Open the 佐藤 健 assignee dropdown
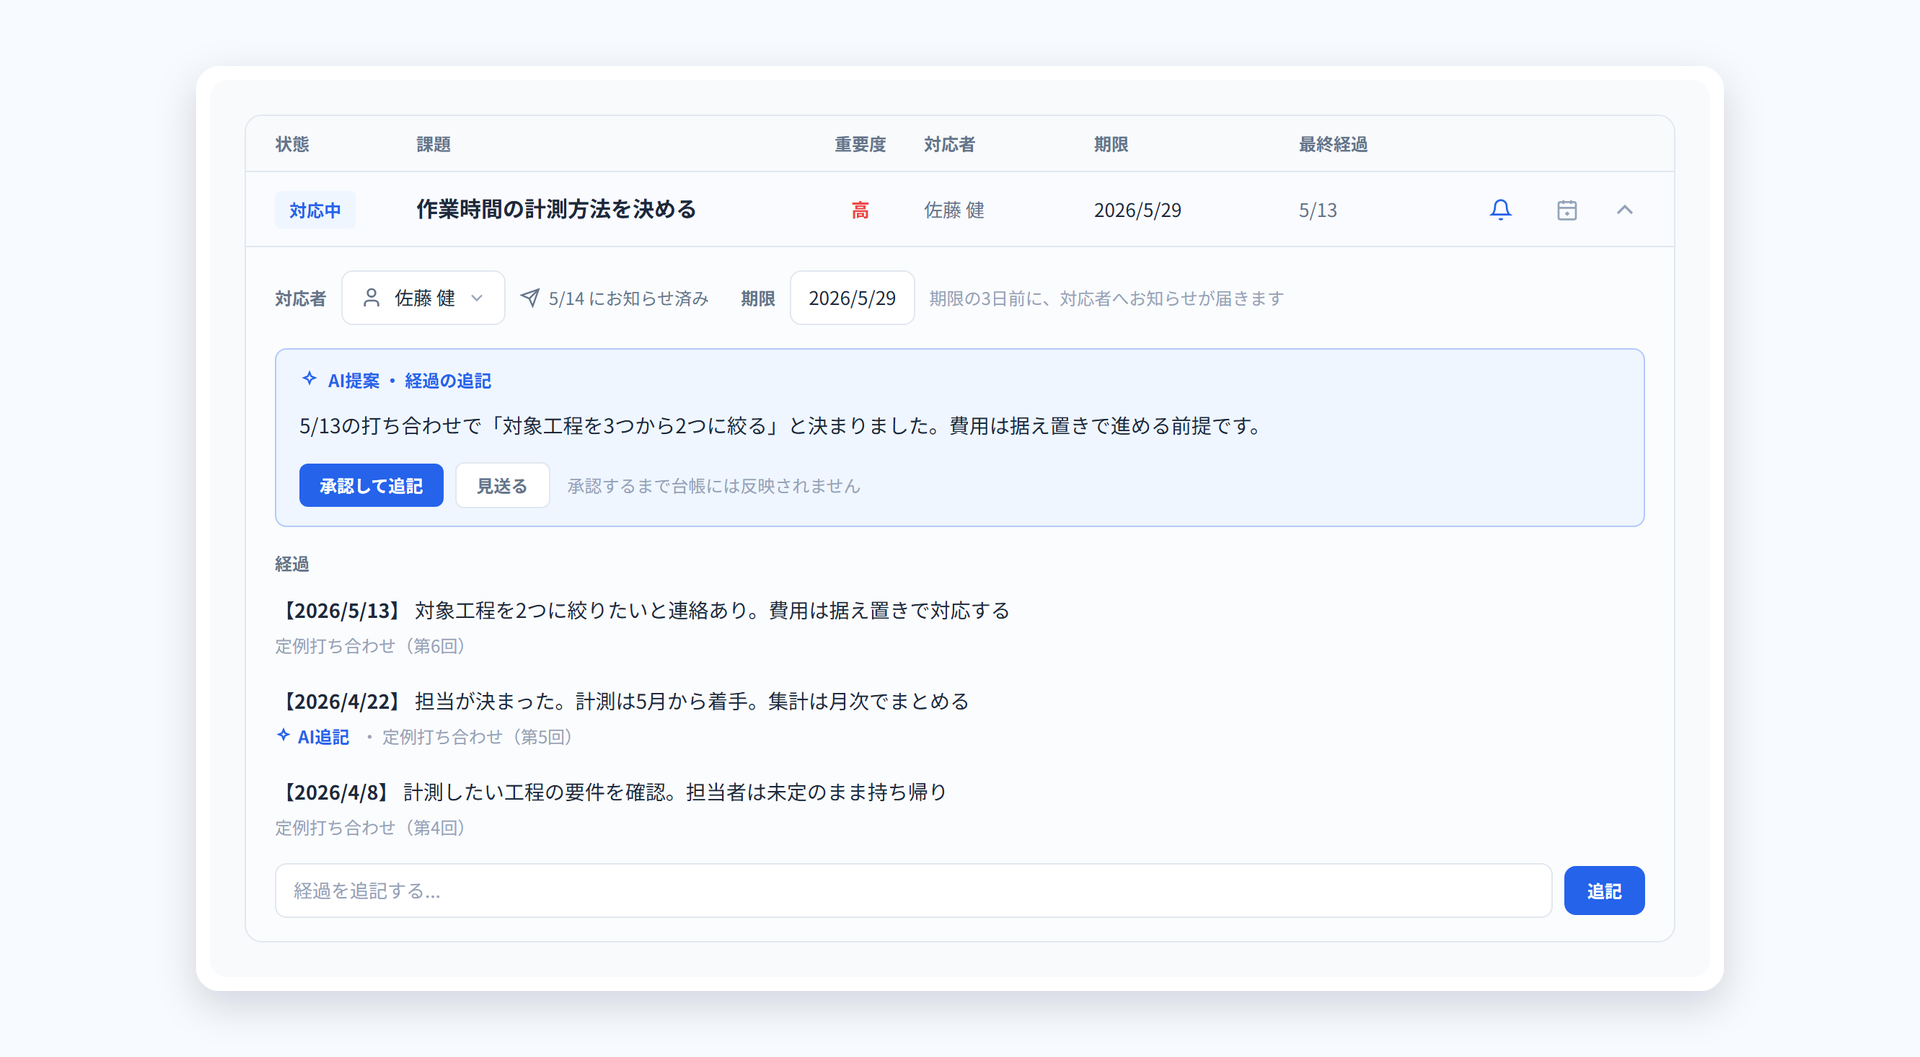The width and height of the screenshot is (1920, 1057). pos(423,298)
